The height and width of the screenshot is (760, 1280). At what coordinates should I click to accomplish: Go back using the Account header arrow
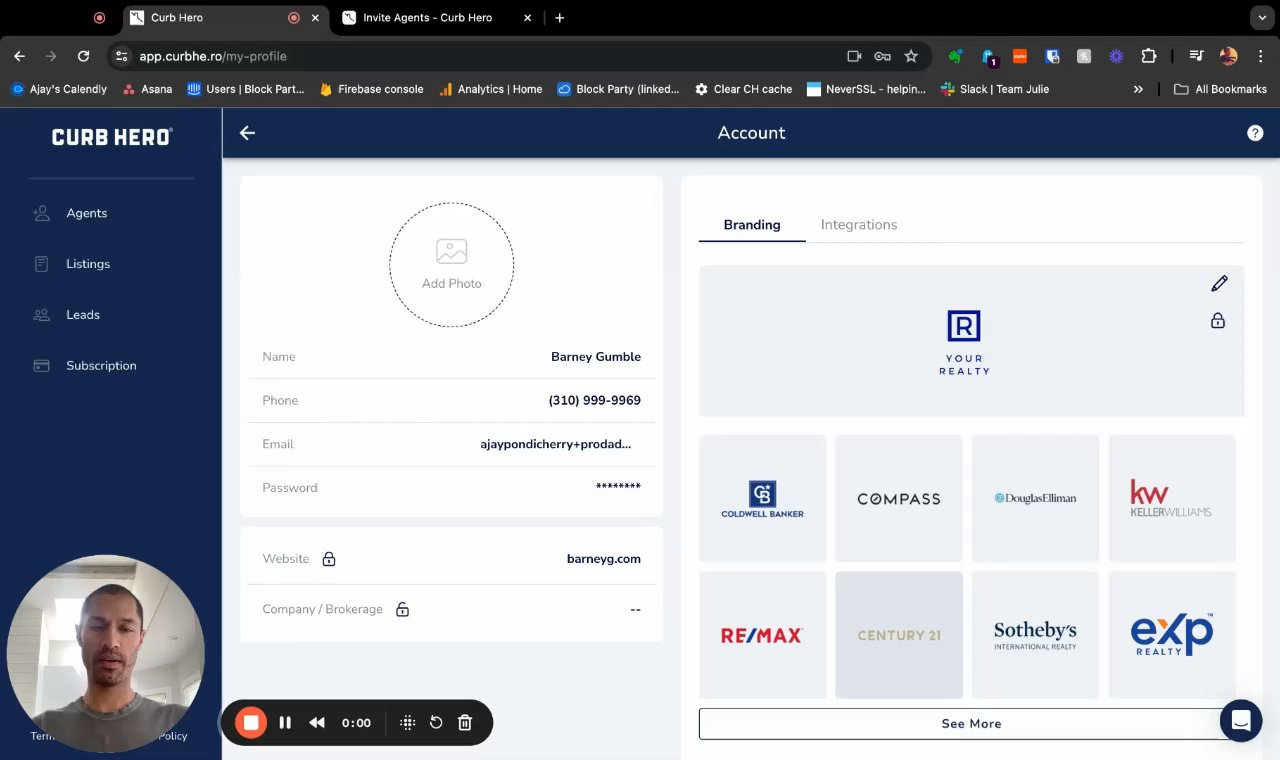[247, 133]
